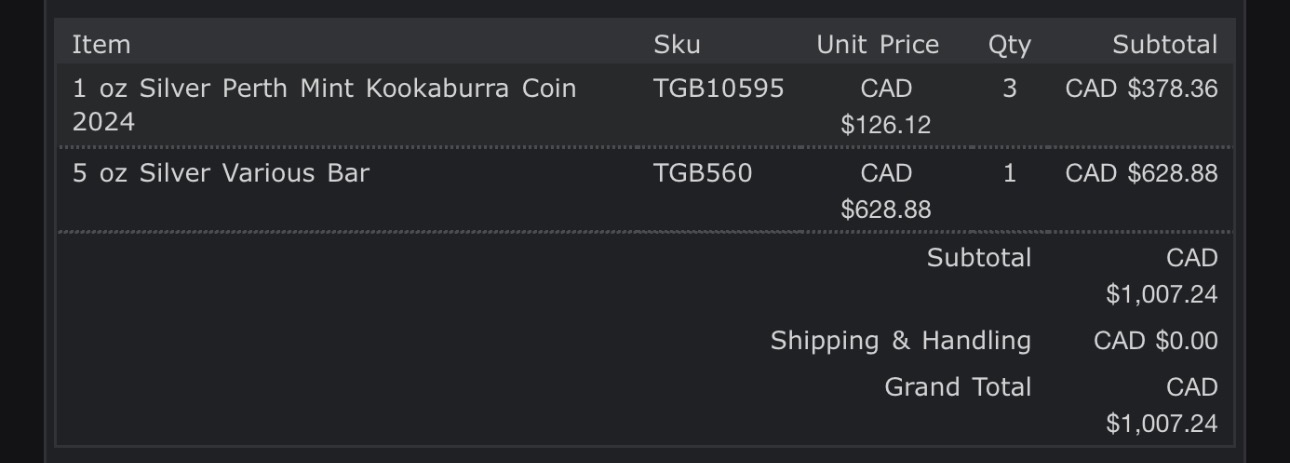Select the 5 oz Silver Various Bar item name

coord(220,174)
